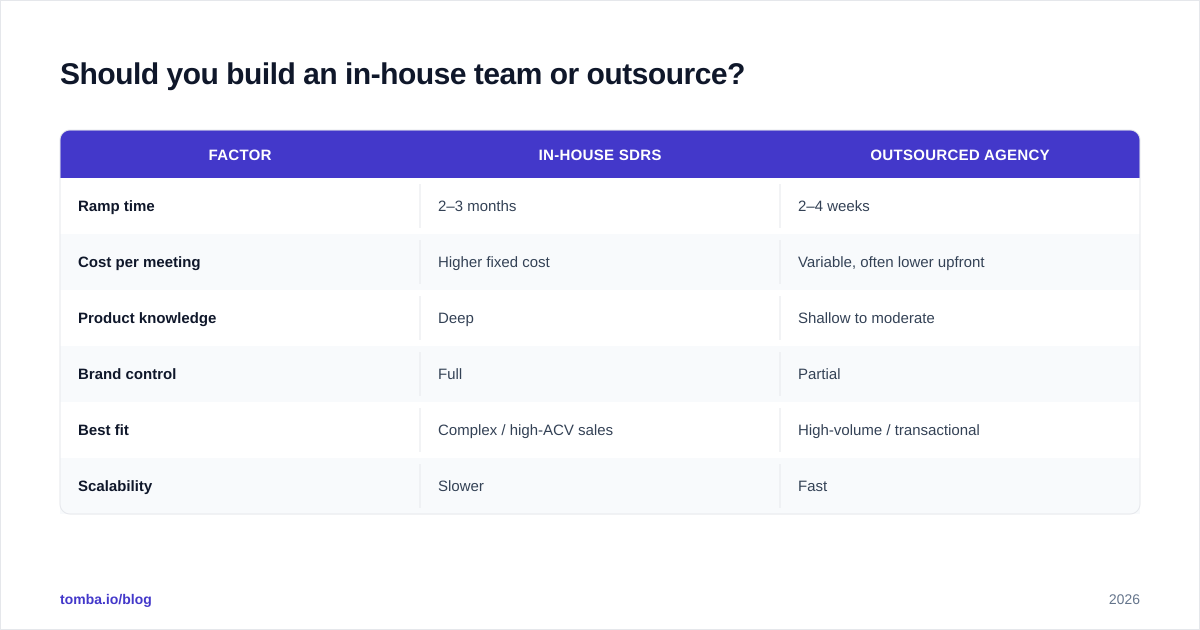Select the OUTSOURCED AGENCY column header

click(960, 155)
